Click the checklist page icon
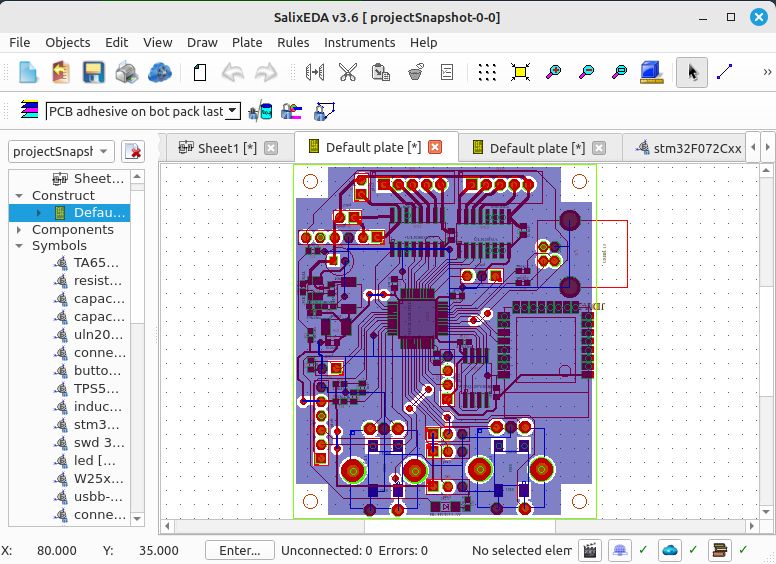Image resolution: width=776 pixels, height=564 pixels. (447, 72)
